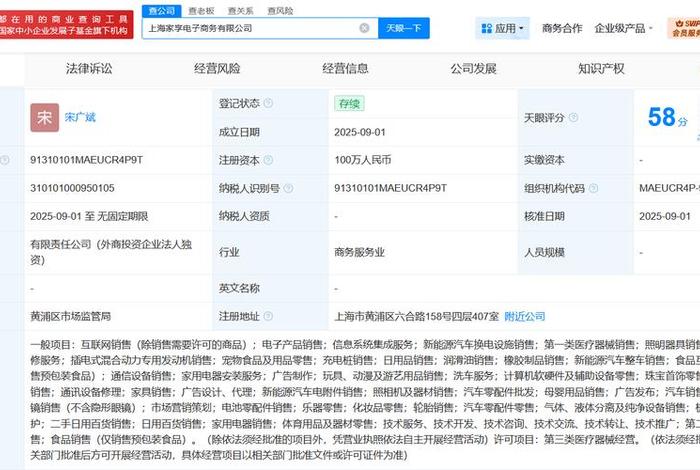Open the 经营信息 section tab
Viewport: 700px width, 470px height.
(x=345, y=68)
